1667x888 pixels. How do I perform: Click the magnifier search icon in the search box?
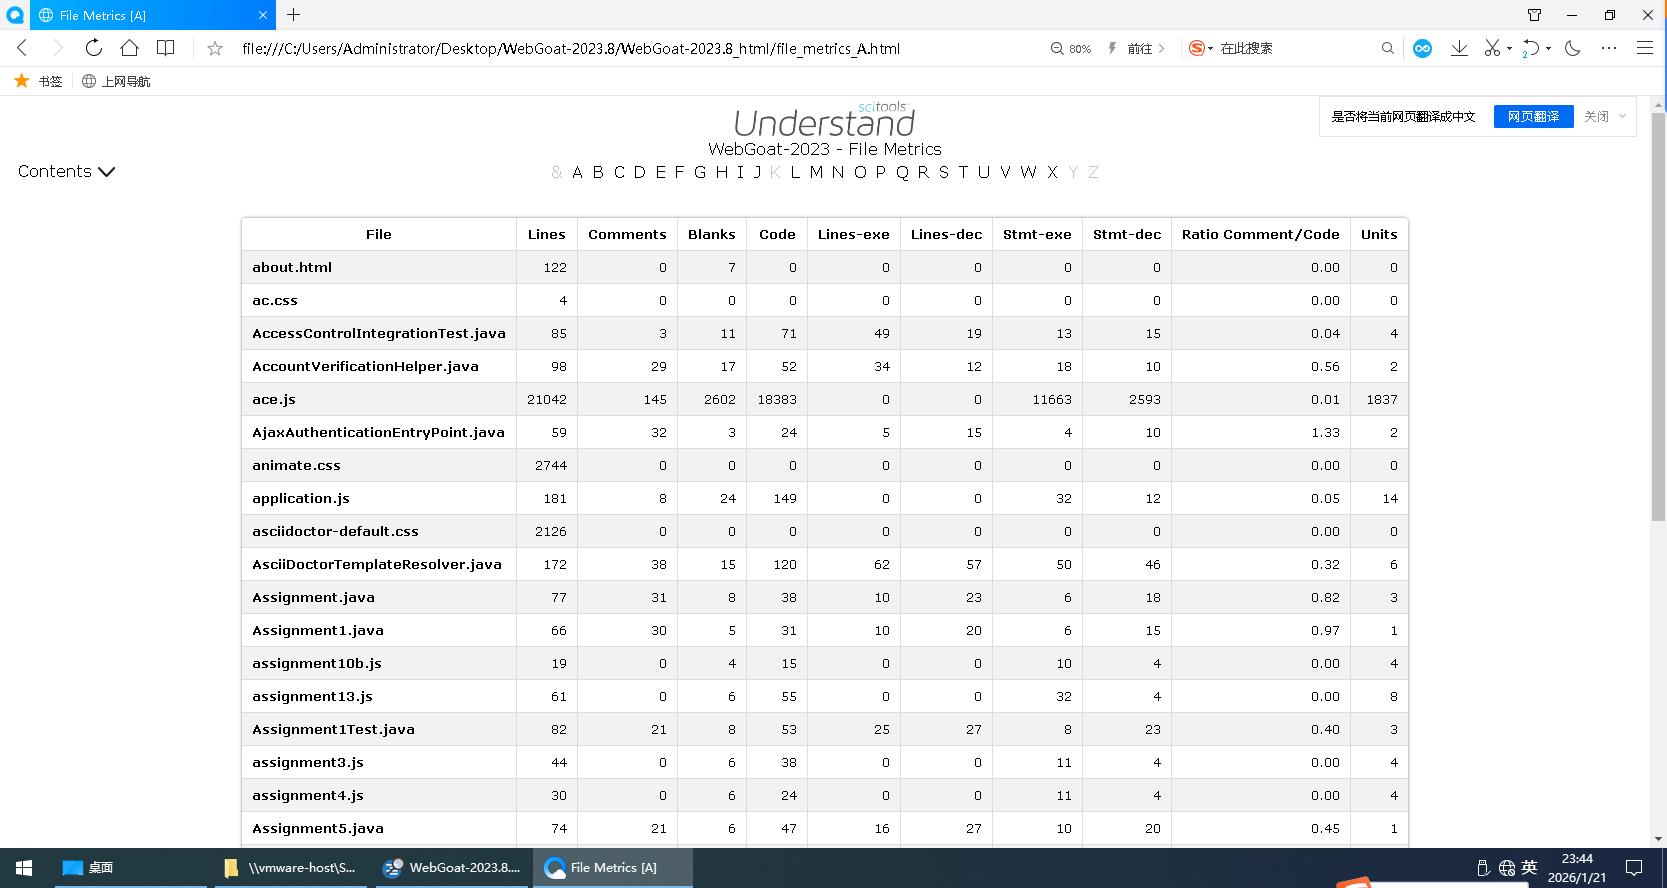coord(1387,48)
